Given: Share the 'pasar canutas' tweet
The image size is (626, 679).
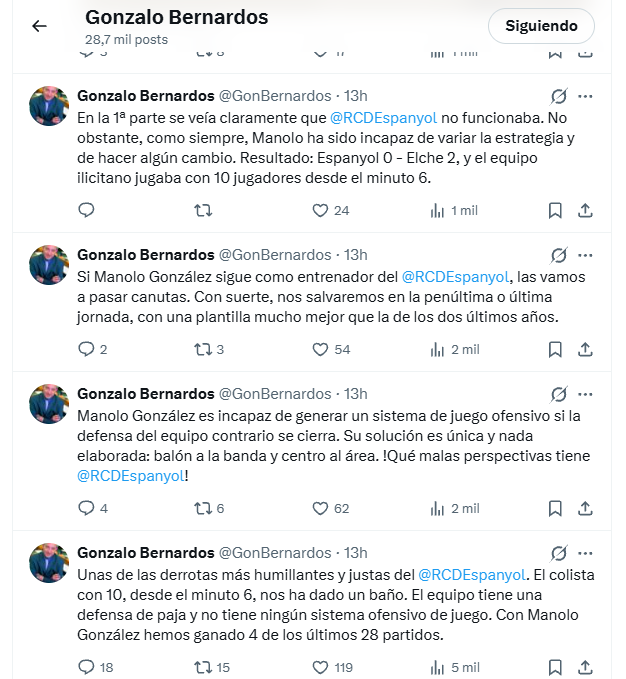Looking at the screenshot, I should [x=585, y=349].
